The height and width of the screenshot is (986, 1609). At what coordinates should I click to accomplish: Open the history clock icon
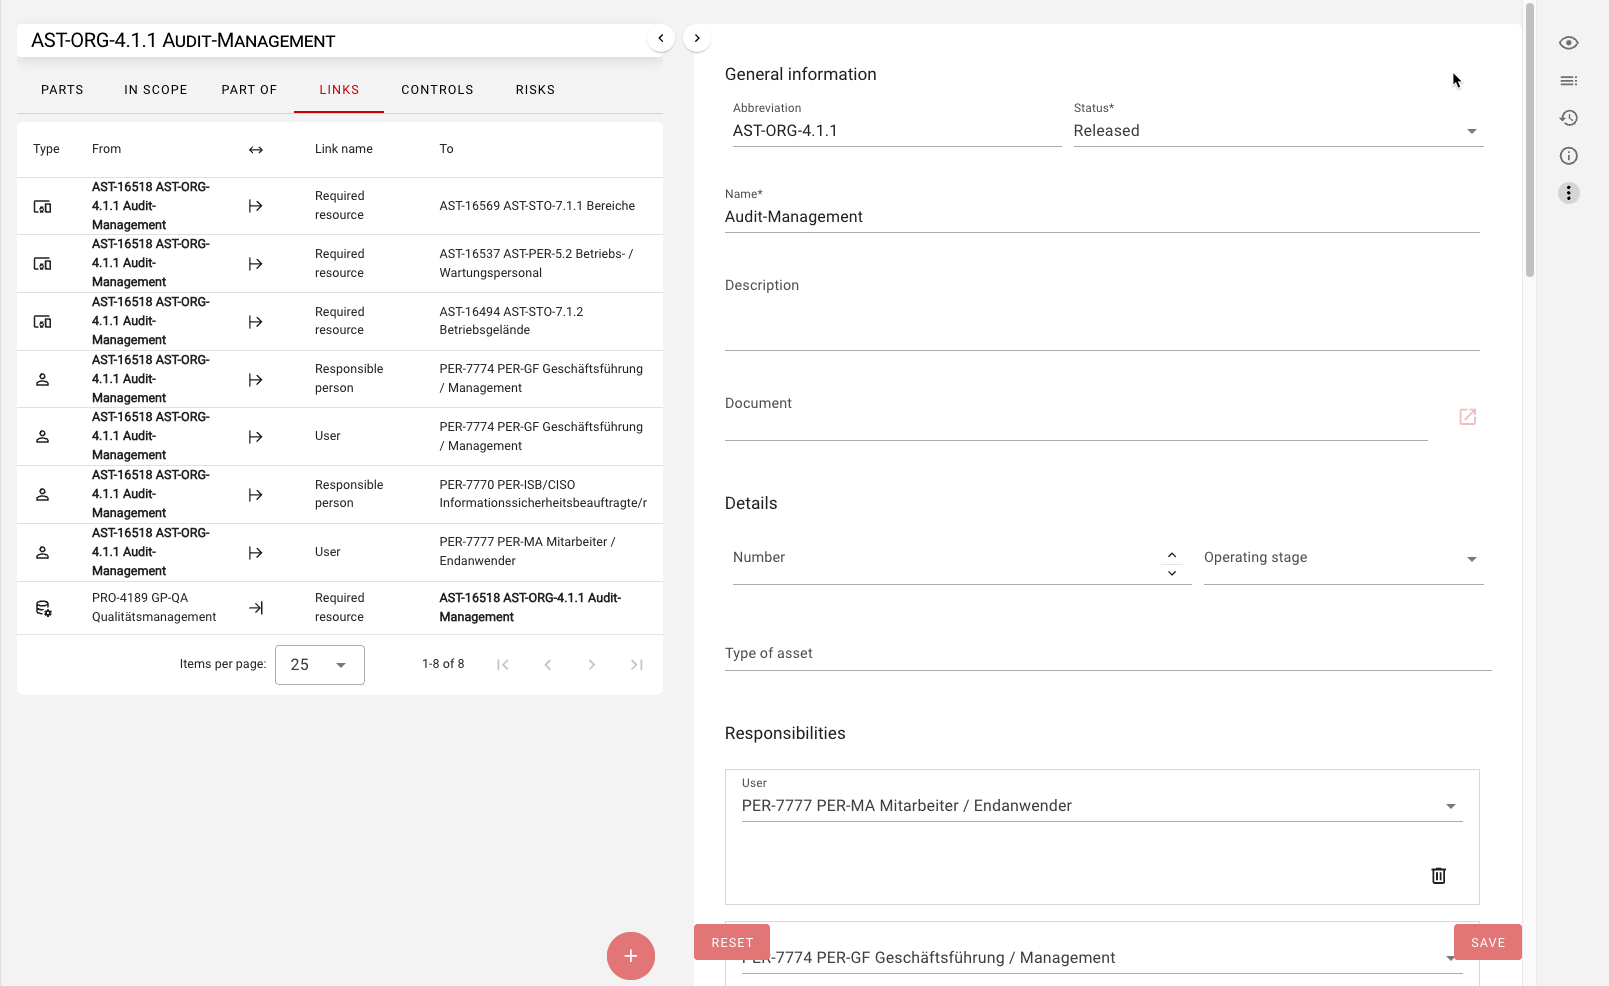click(1568, 118)
